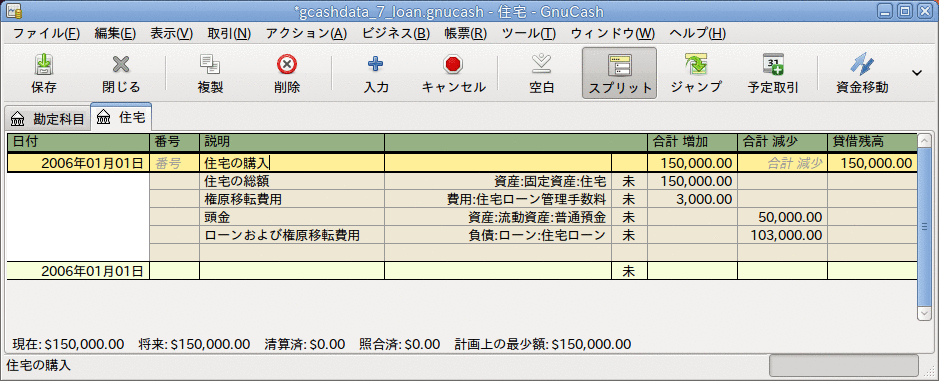939x381 pixels.
Task: Click the 資産:固定資産:住宅 account cell
Action: point(498,181)
